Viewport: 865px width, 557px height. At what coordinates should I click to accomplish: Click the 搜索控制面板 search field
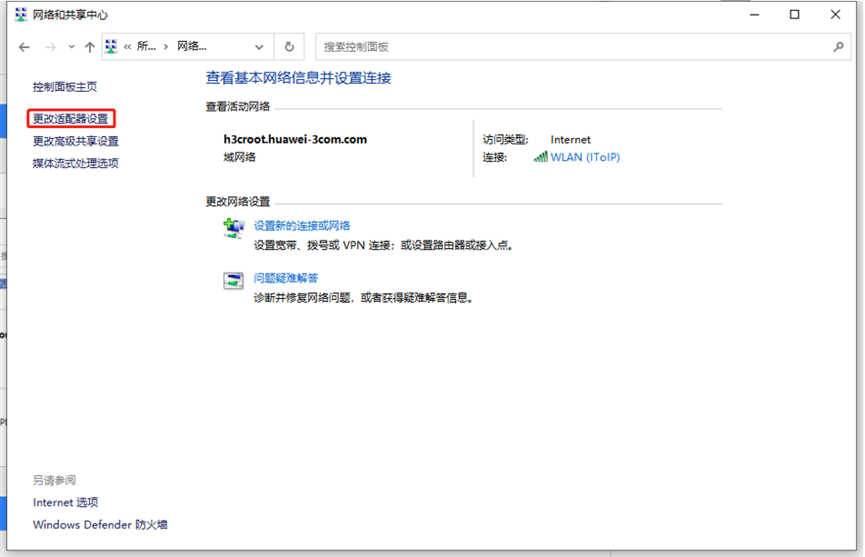click(x=570, y=47)
